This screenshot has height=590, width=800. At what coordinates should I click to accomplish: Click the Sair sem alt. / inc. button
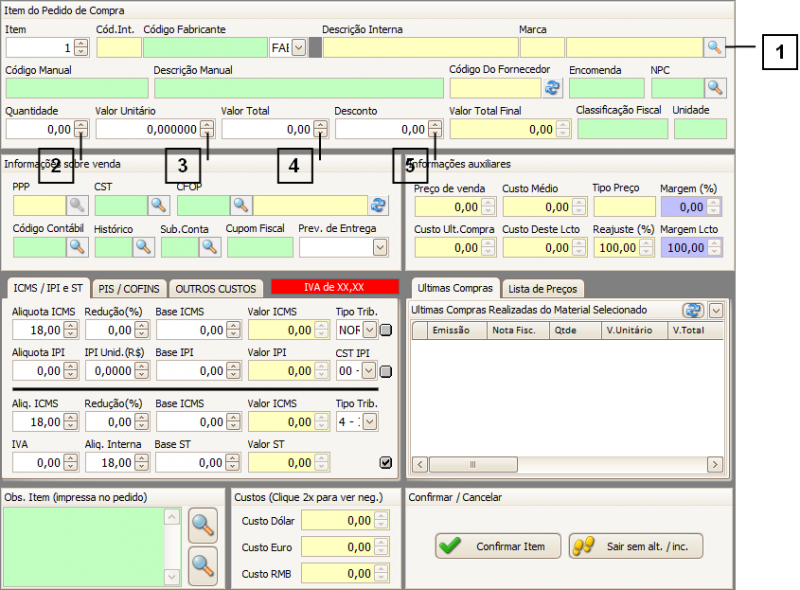[636, 546]
